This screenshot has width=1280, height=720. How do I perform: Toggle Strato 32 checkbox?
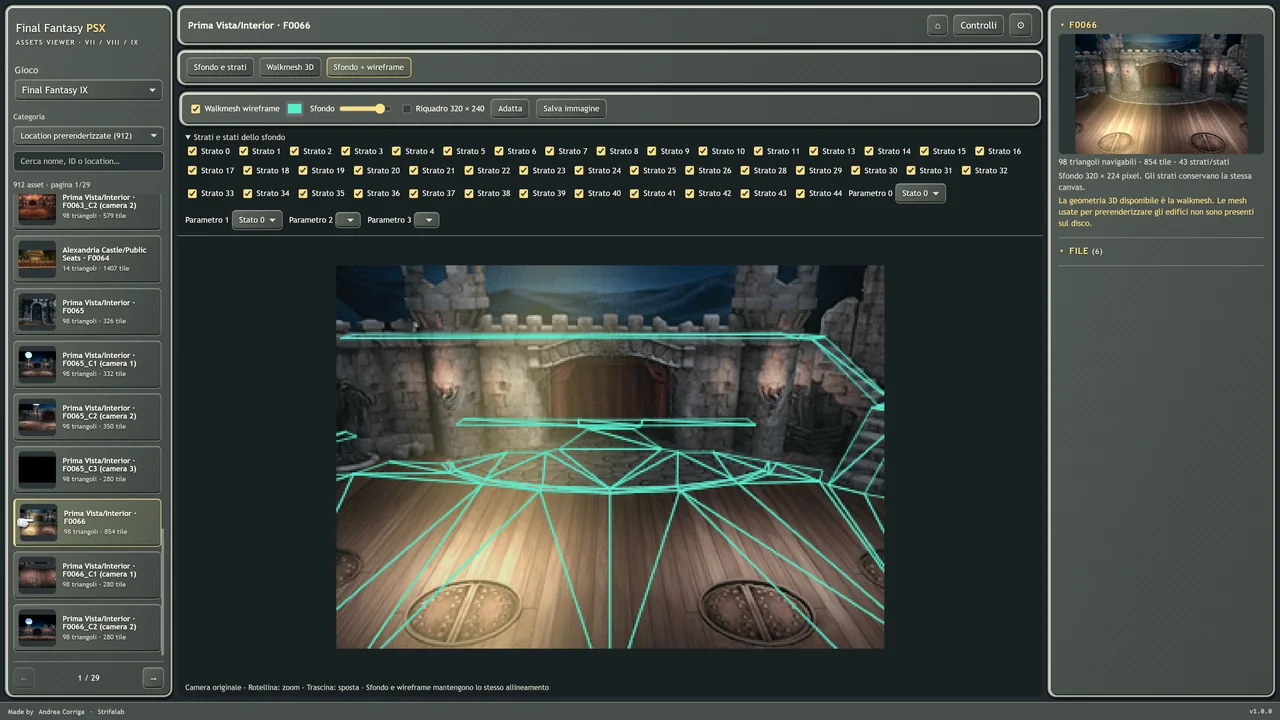(966, 171)
